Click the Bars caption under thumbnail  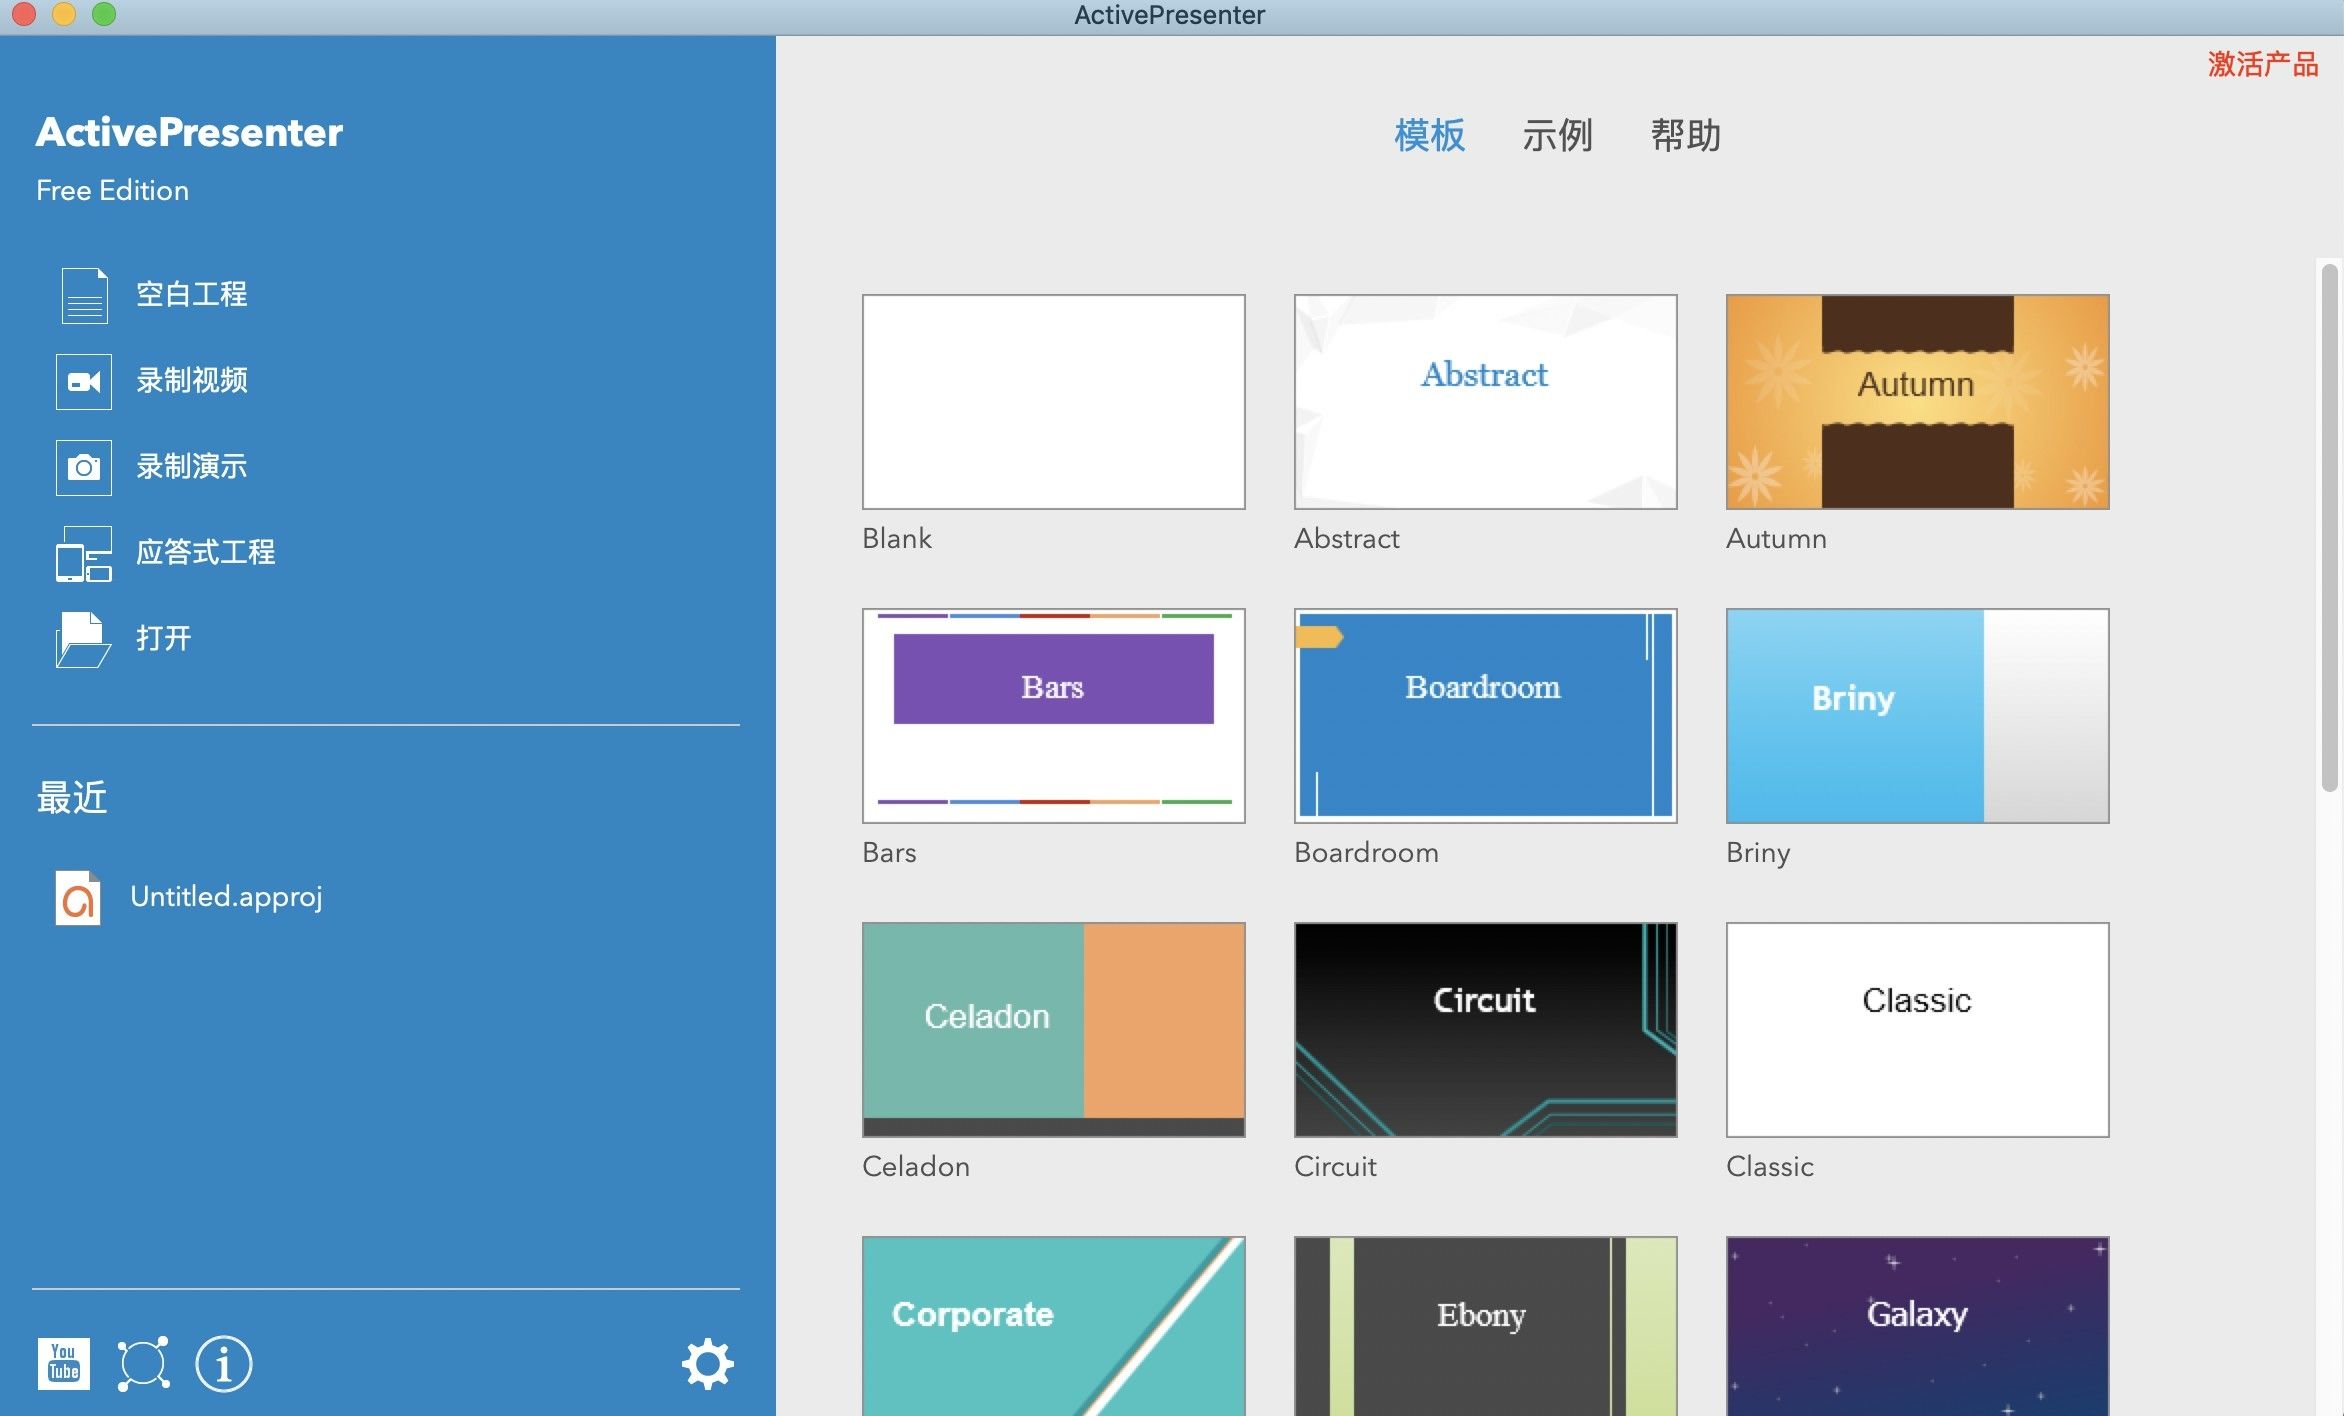(x=889, y=853)
